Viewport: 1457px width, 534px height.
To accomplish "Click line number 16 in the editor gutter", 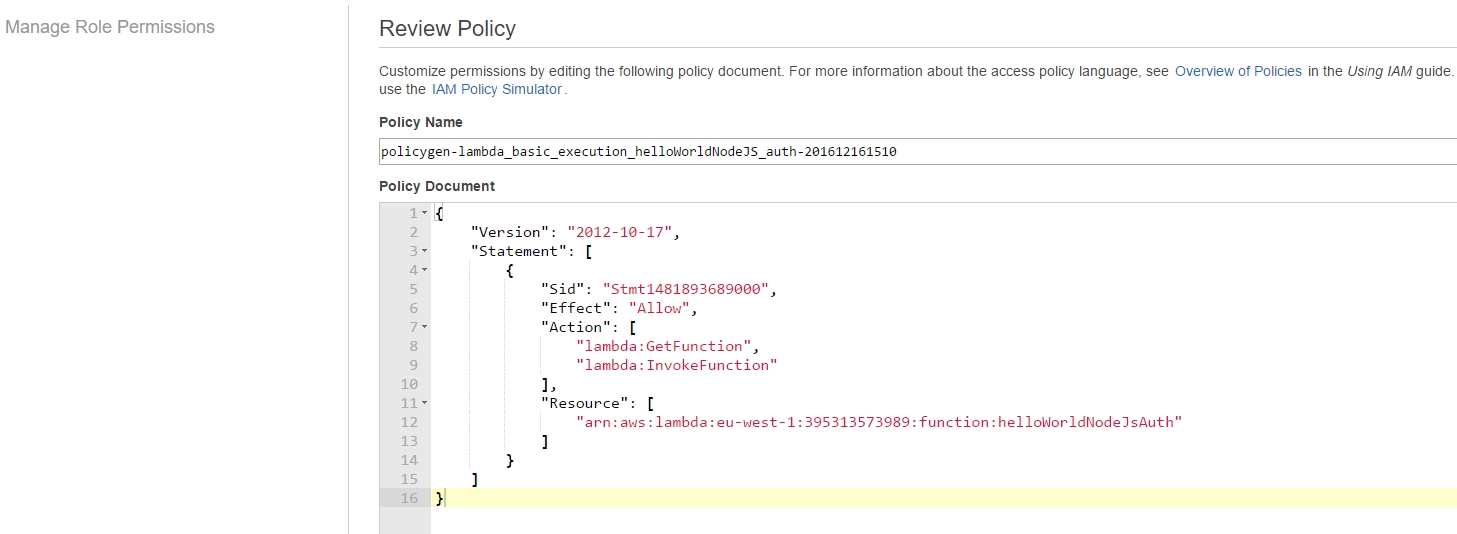I will pos(409,498).
